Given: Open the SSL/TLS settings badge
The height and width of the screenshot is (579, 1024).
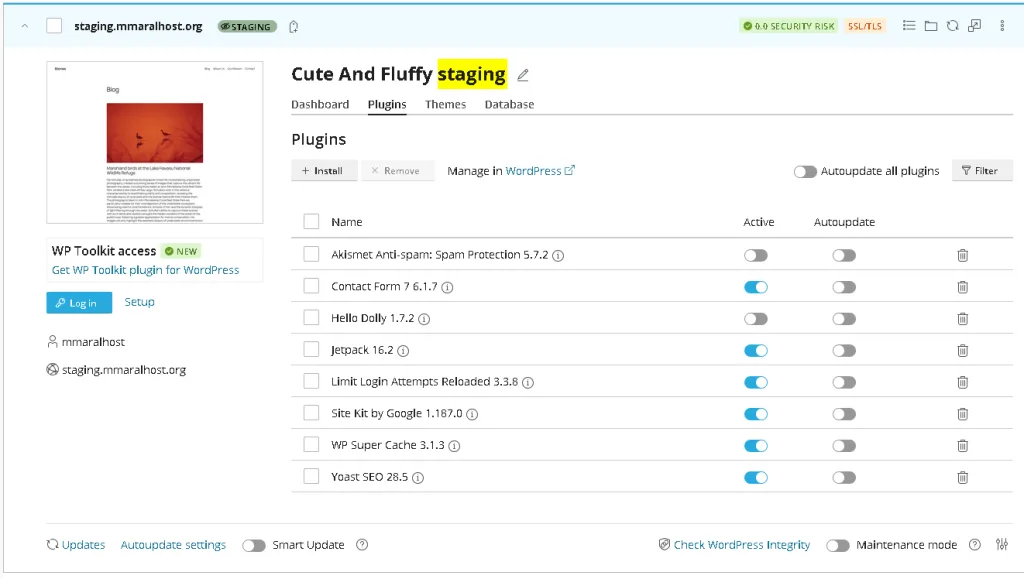Looking at the screenshot, I should tap(865, 26).
